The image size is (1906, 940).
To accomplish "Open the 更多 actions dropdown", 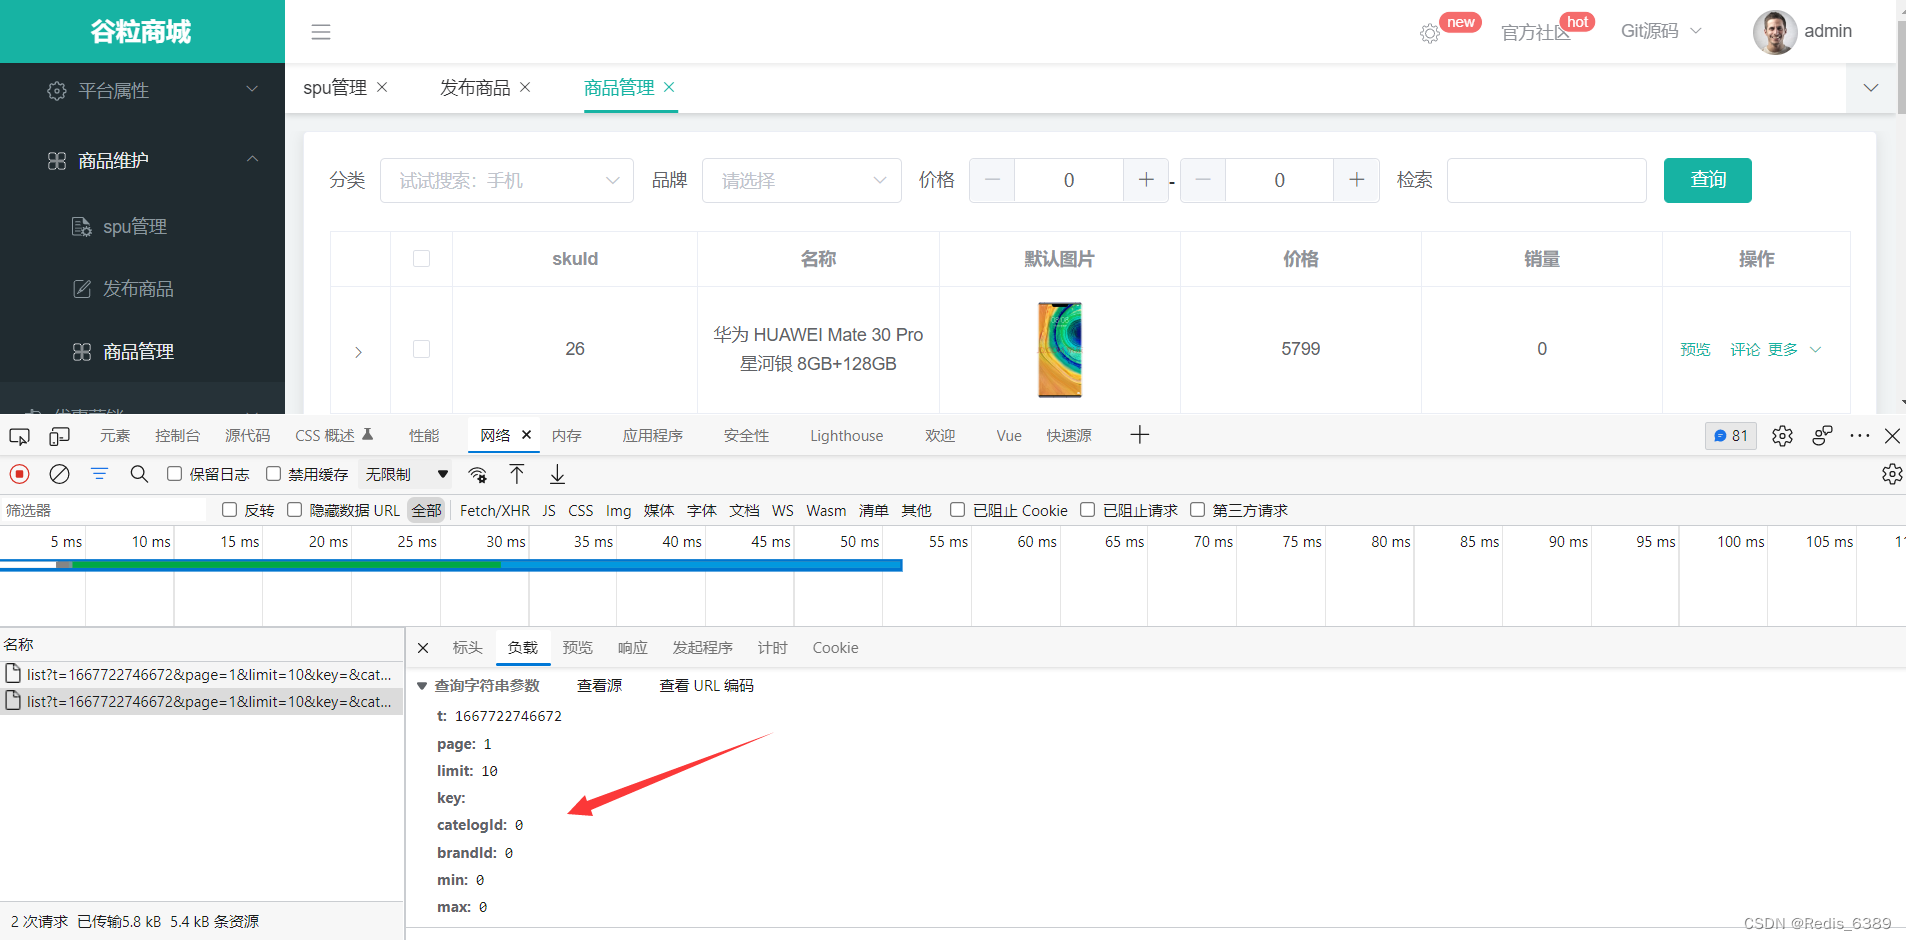I will [1794, 349].
